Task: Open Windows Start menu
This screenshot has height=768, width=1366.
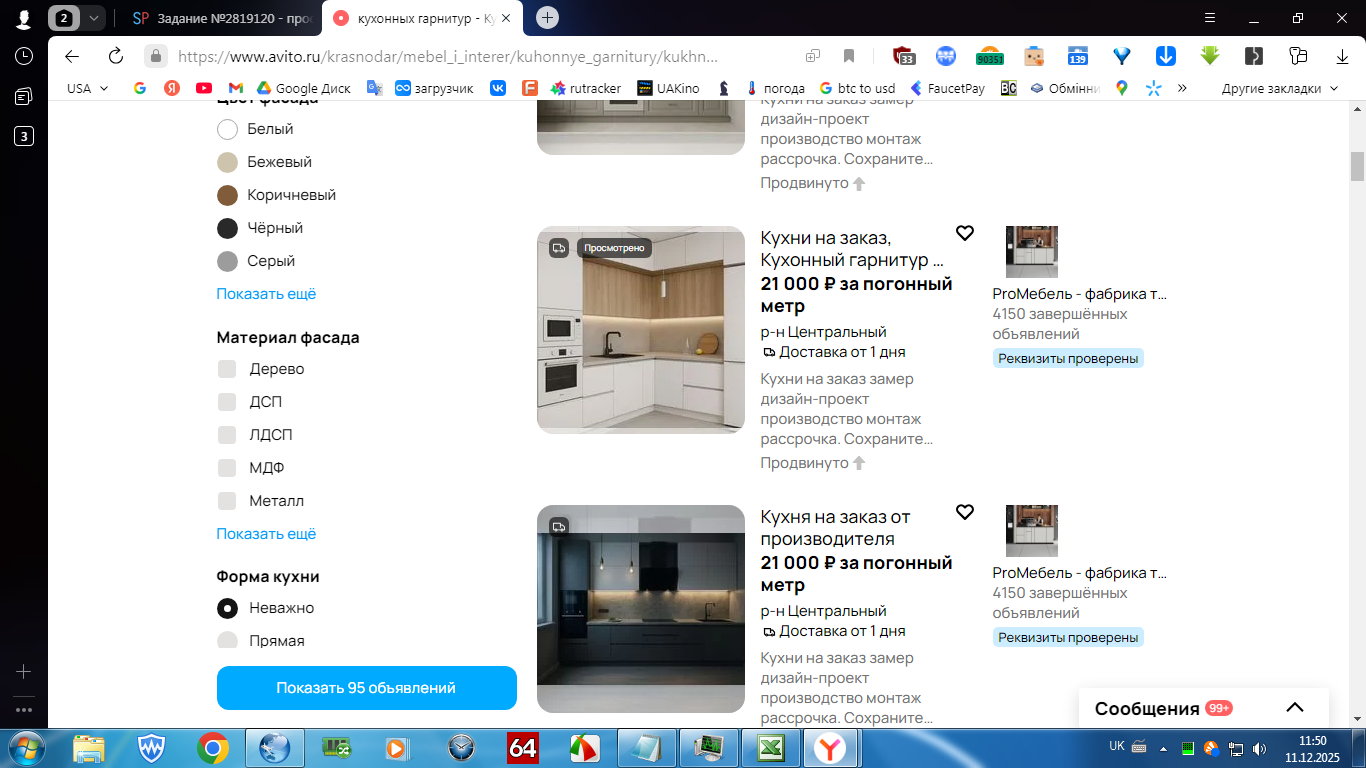Action: coord(24,747)
